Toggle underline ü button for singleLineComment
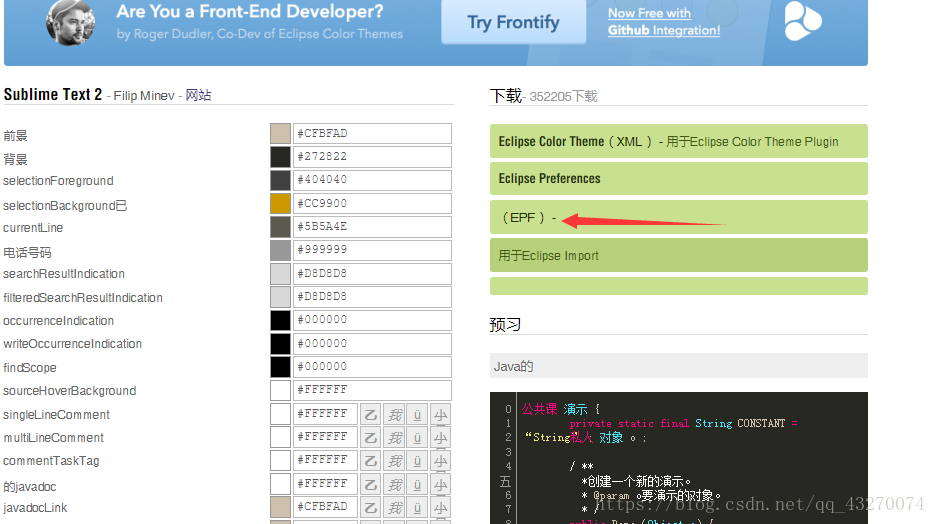Image resolution: width=936 pixels, height=524 pixels. click(417, 414)
